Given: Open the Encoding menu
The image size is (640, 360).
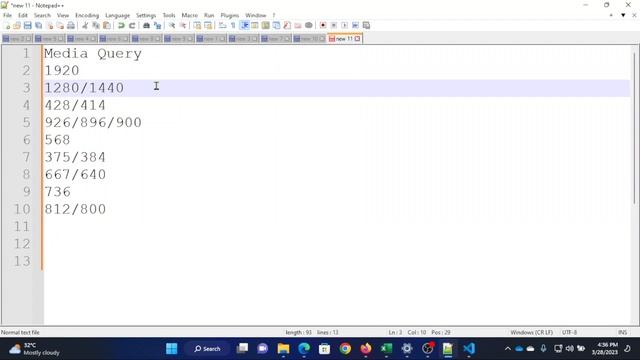Looking at the screenshot, I should tap(87, 16).
